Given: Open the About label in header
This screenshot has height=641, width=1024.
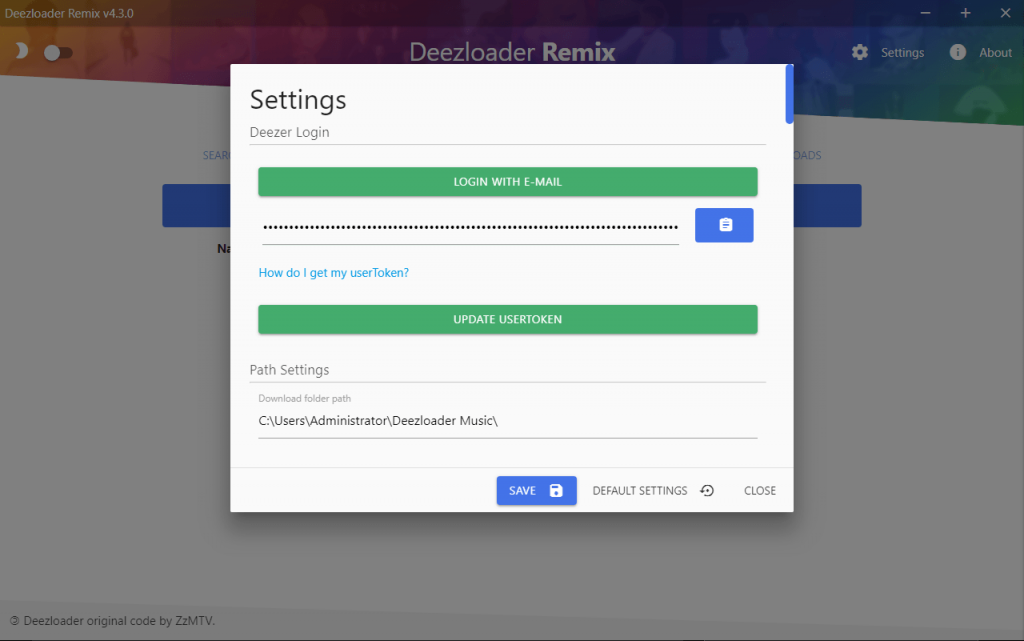Looking at the screenshot, I should (995, 52).
